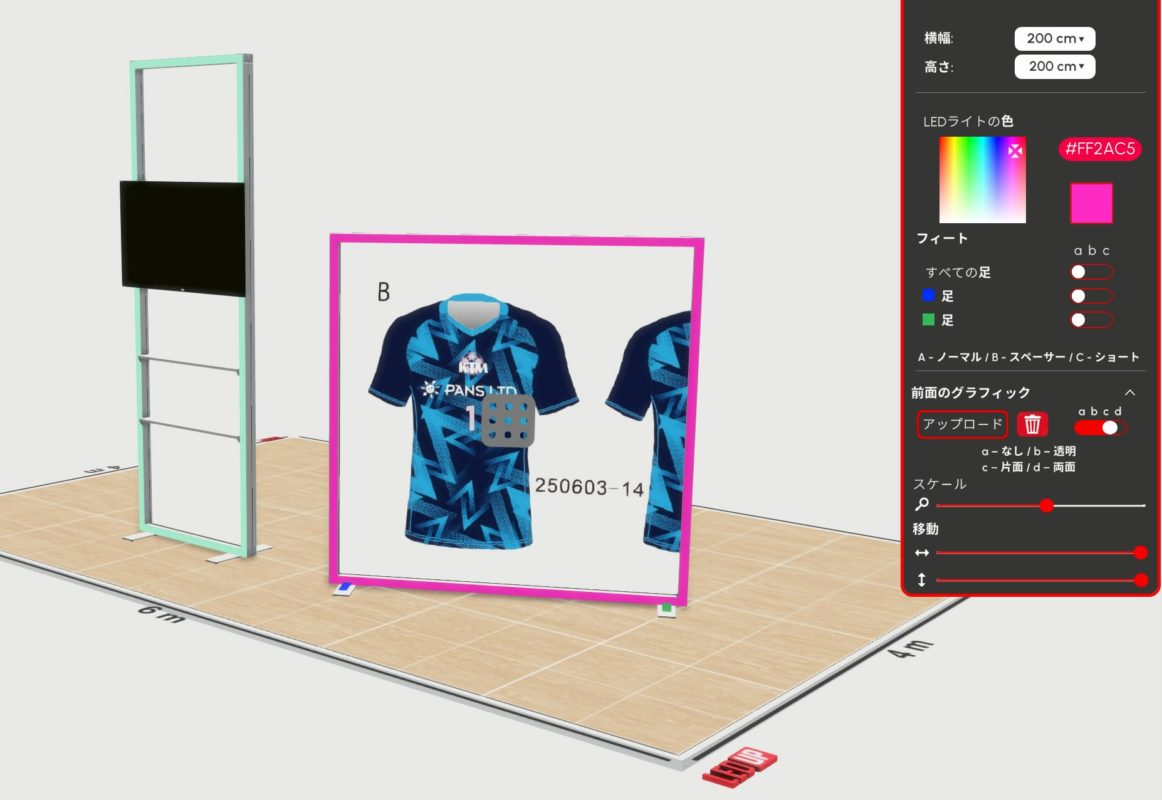Click the アップロード upload button

962,424
